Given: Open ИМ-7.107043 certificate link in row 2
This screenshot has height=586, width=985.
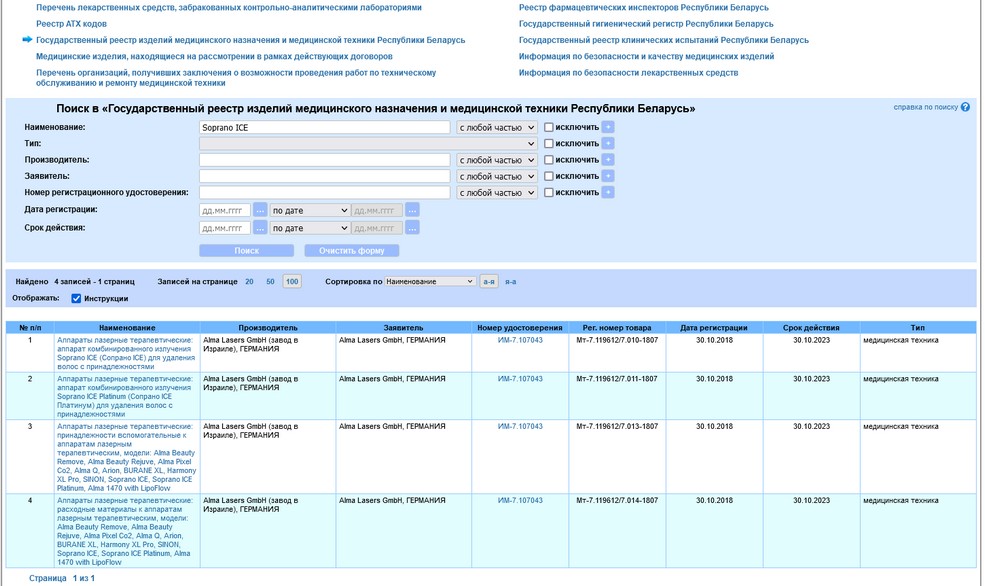Looking at the screenshot, I should [x=520, y=379].
